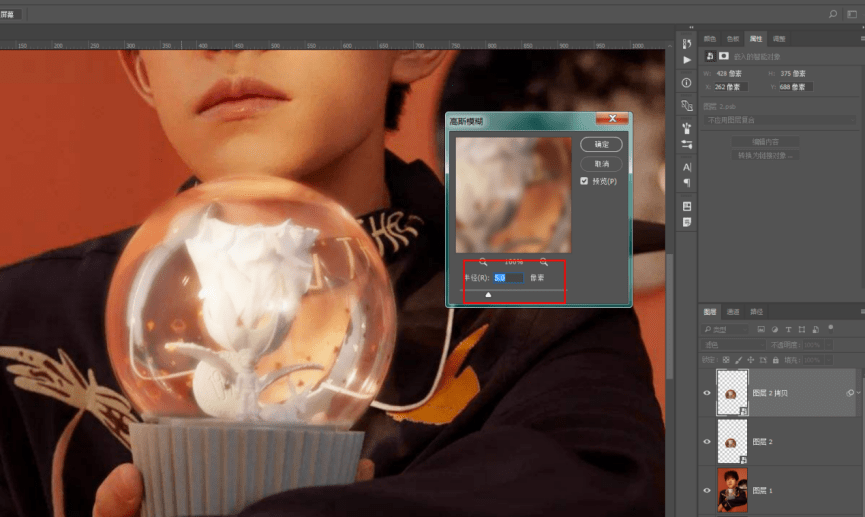The image size is (865, 517).
Task: Click 确定 in Gaussian Blur dialog
Action: pos(601,144)
